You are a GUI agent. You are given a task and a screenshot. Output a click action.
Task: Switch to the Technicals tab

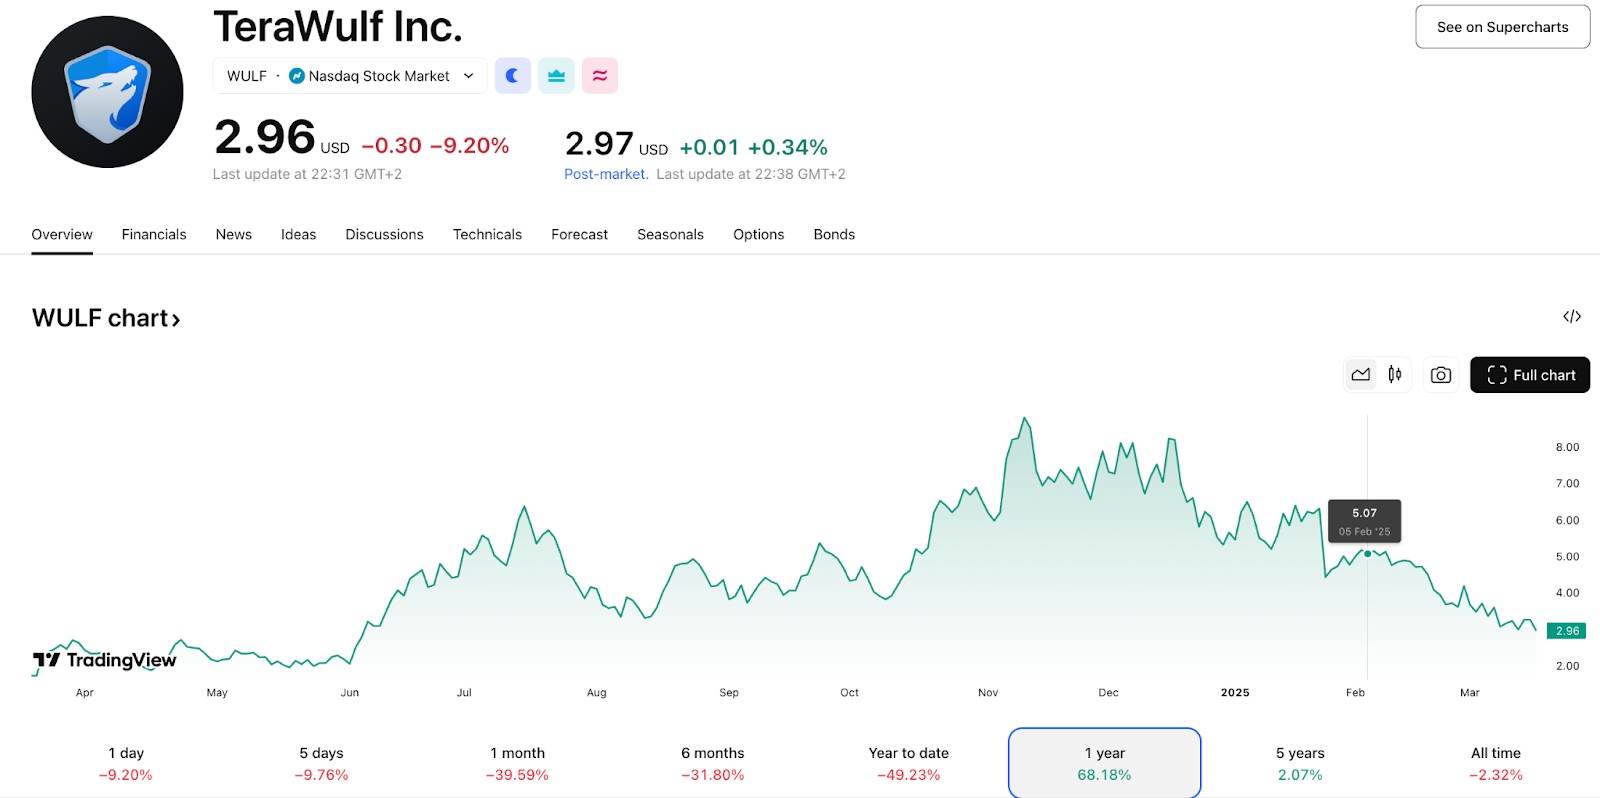(487, 234)
